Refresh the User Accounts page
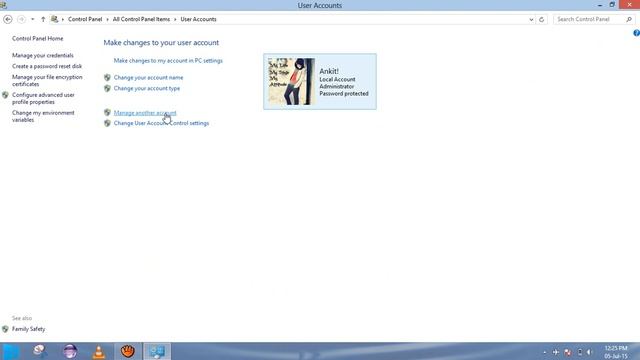640x360 pixels. click(x=542, y=19)
